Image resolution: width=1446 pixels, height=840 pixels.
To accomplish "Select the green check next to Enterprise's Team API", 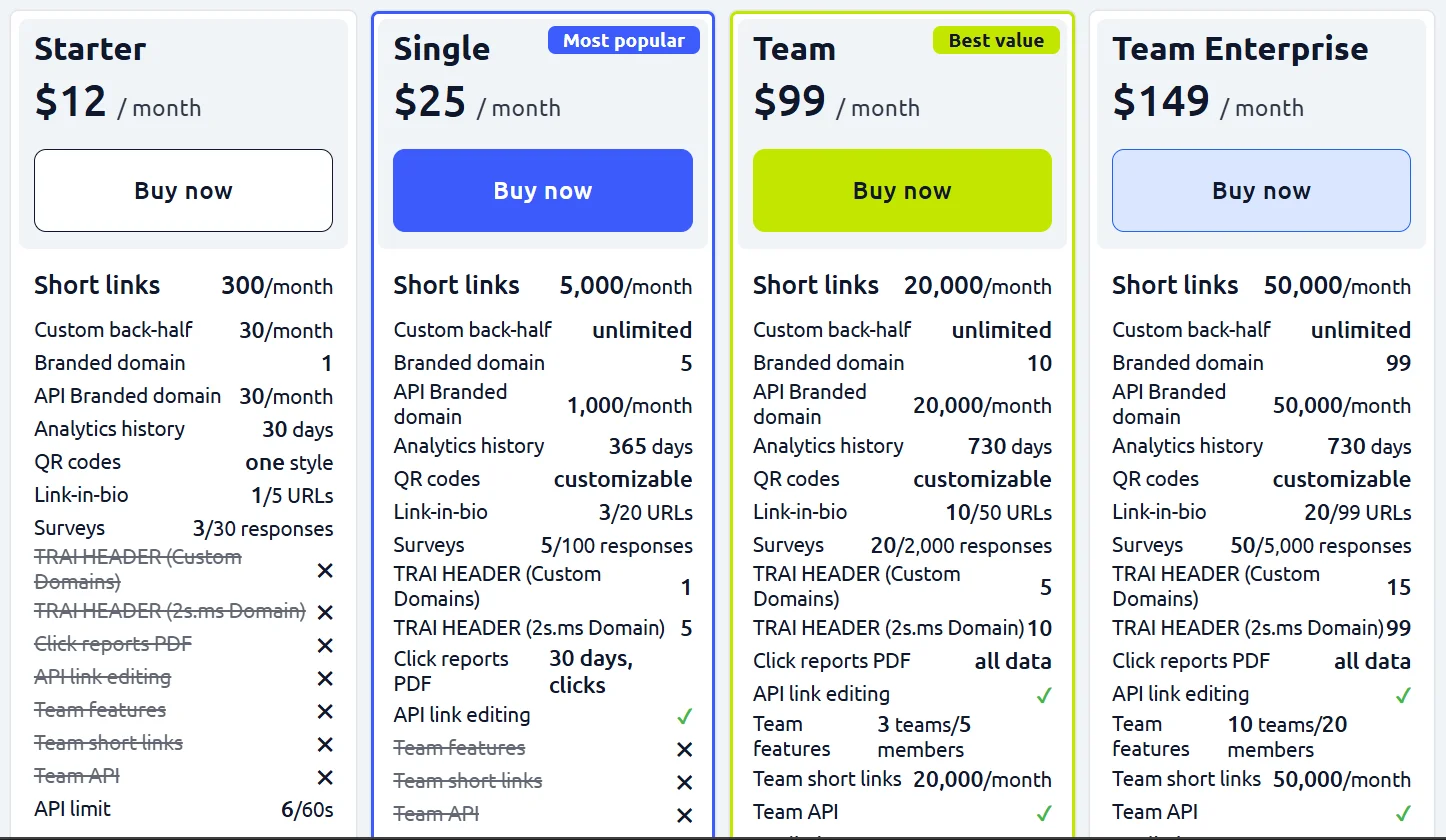I will coord(1403,813).
